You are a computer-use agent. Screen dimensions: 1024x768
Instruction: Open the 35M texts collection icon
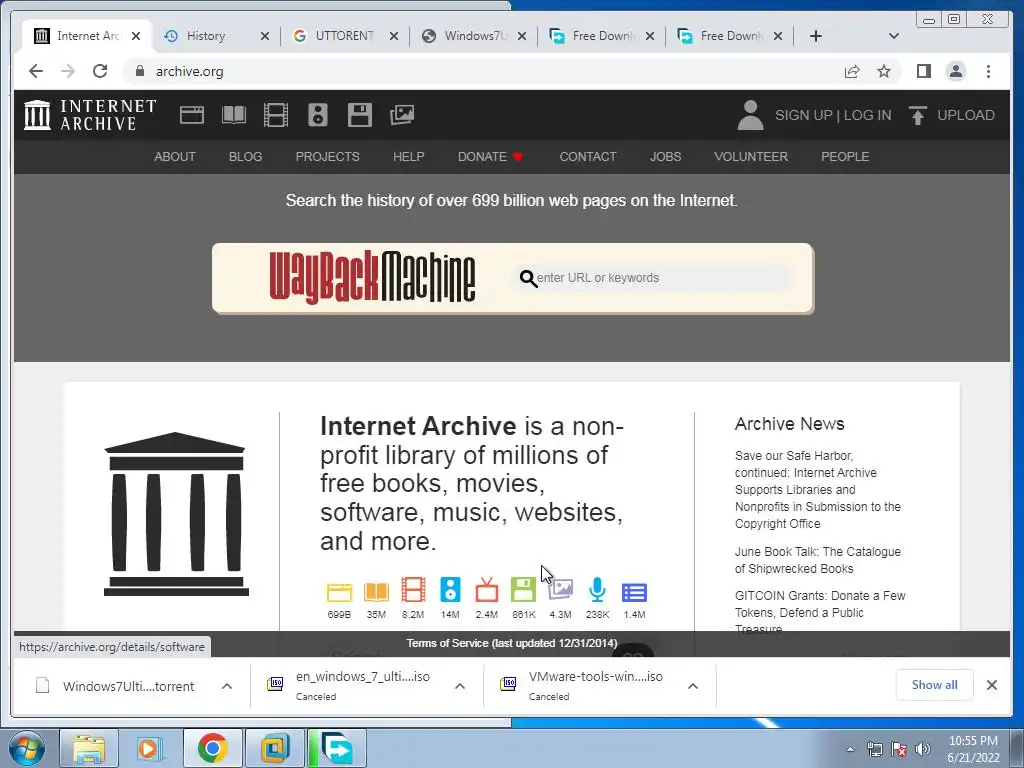point(376,592)
